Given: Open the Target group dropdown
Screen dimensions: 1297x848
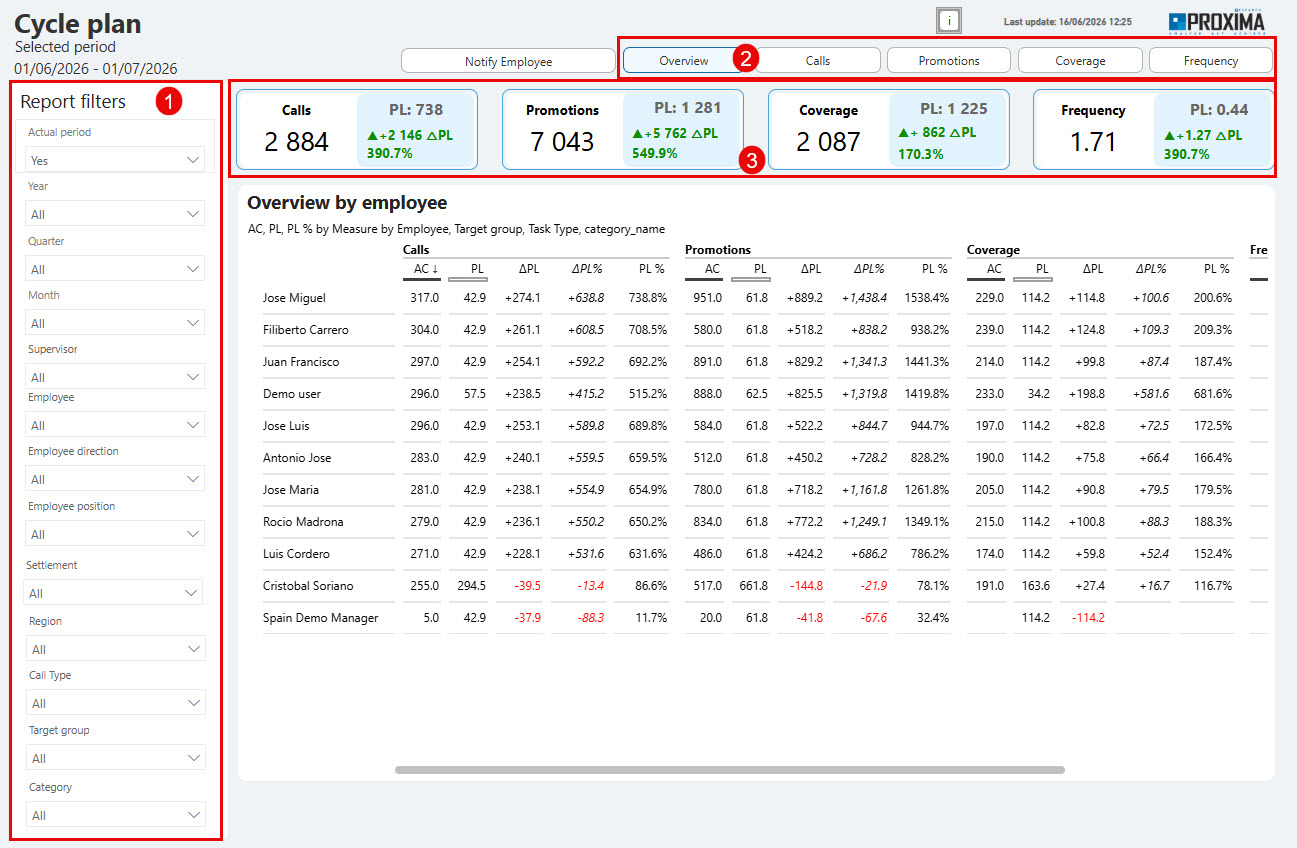Looking at the screenshot, I should coord(114,758).
